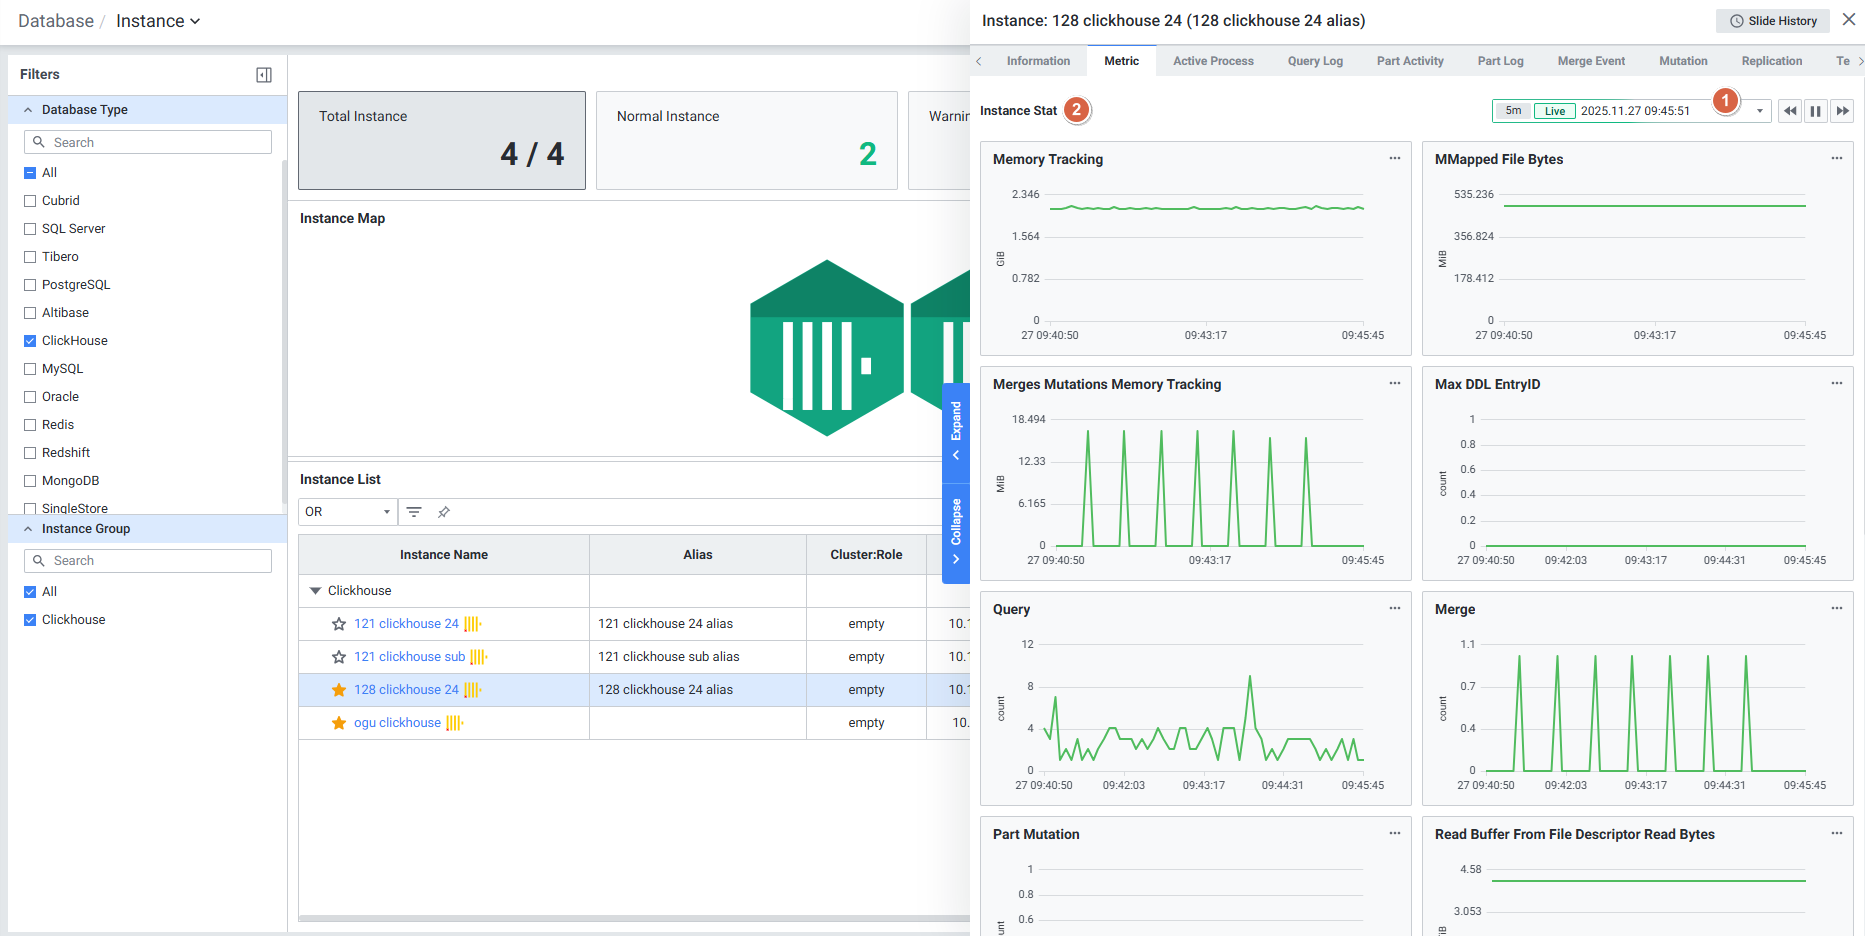The image size is (1865, 936).
Task: Uncheck the ClickHouse database type
Action: (x=30, y=341)
